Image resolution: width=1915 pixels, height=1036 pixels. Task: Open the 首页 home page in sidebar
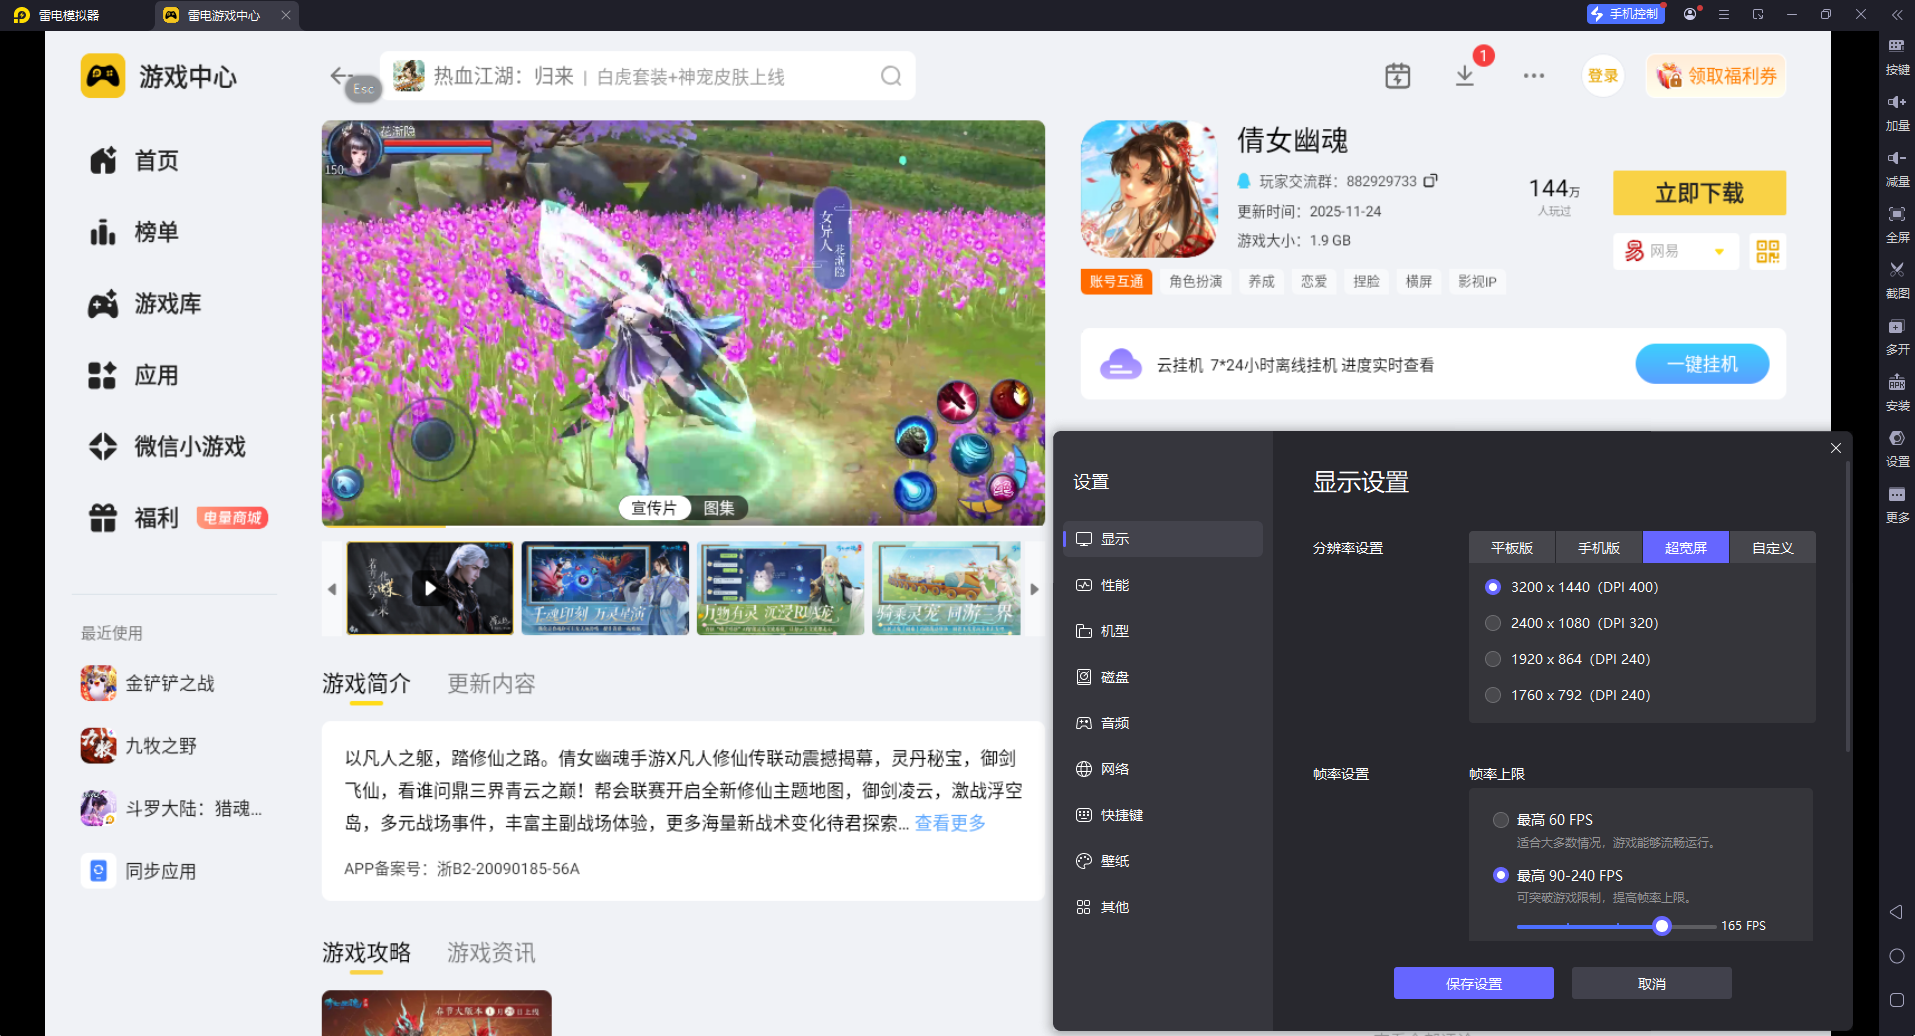click(x=135, y=161)
